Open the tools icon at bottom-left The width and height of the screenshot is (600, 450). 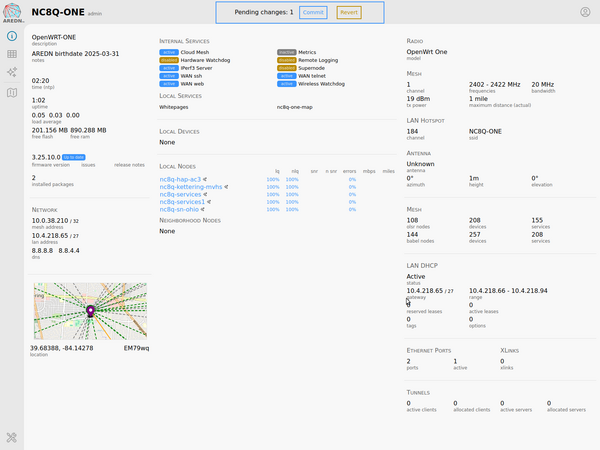12,437
